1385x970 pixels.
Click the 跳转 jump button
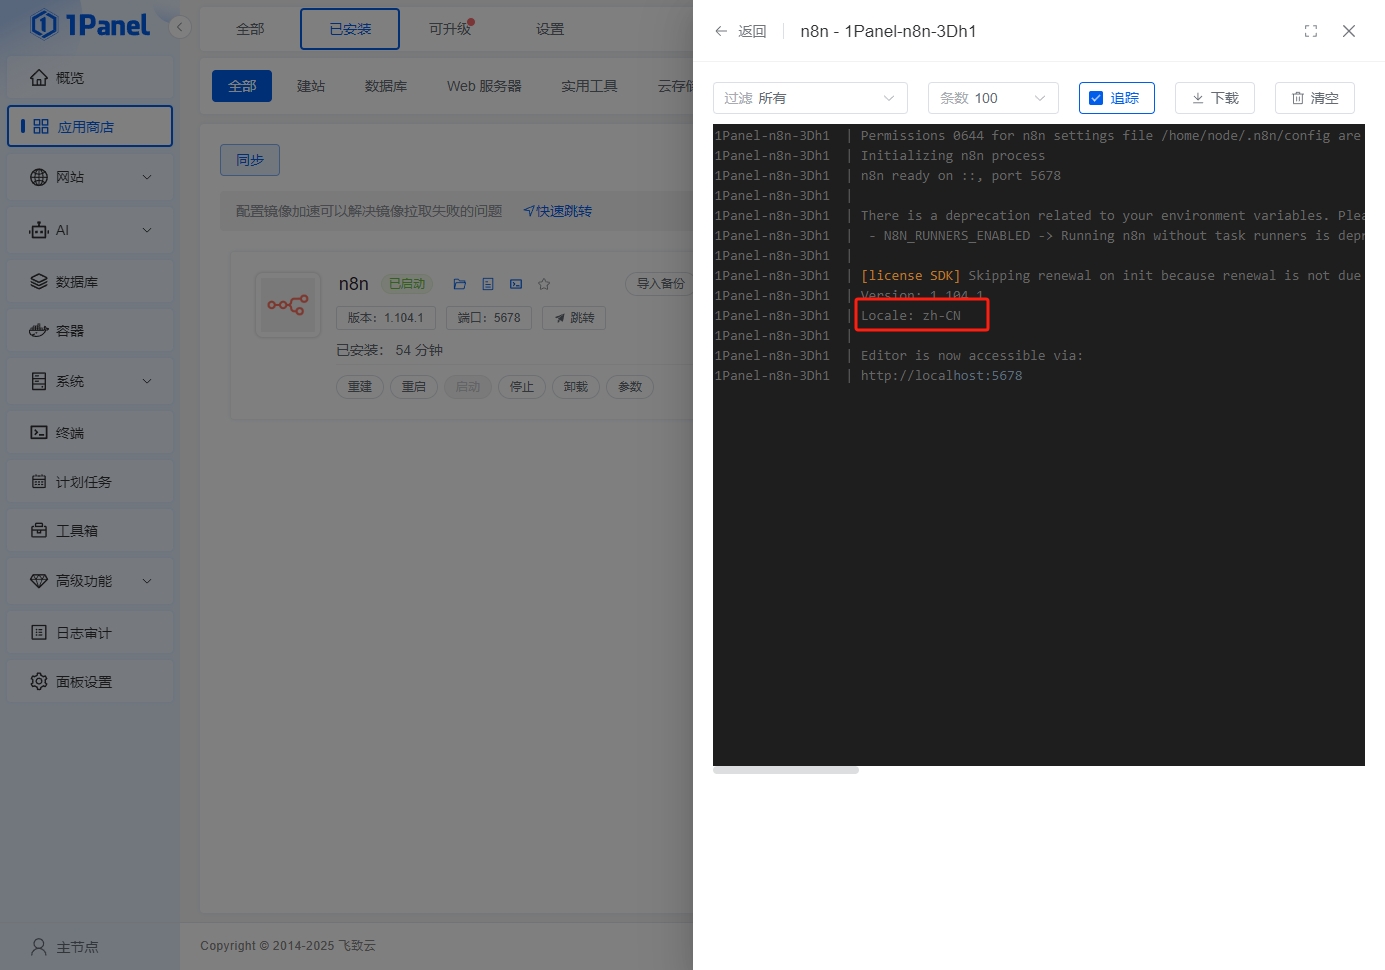[574, 318]
